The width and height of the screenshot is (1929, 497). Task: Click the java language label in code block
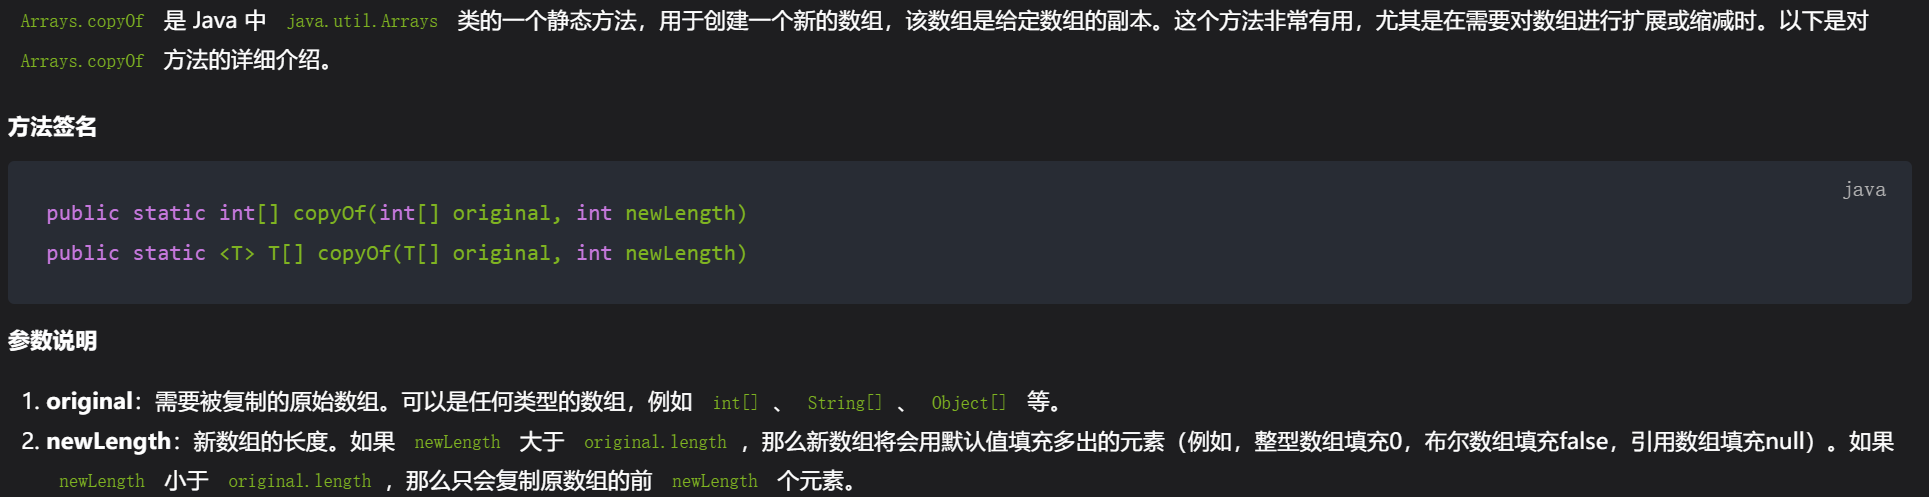pyautogui.click(x=1864, y=190)
